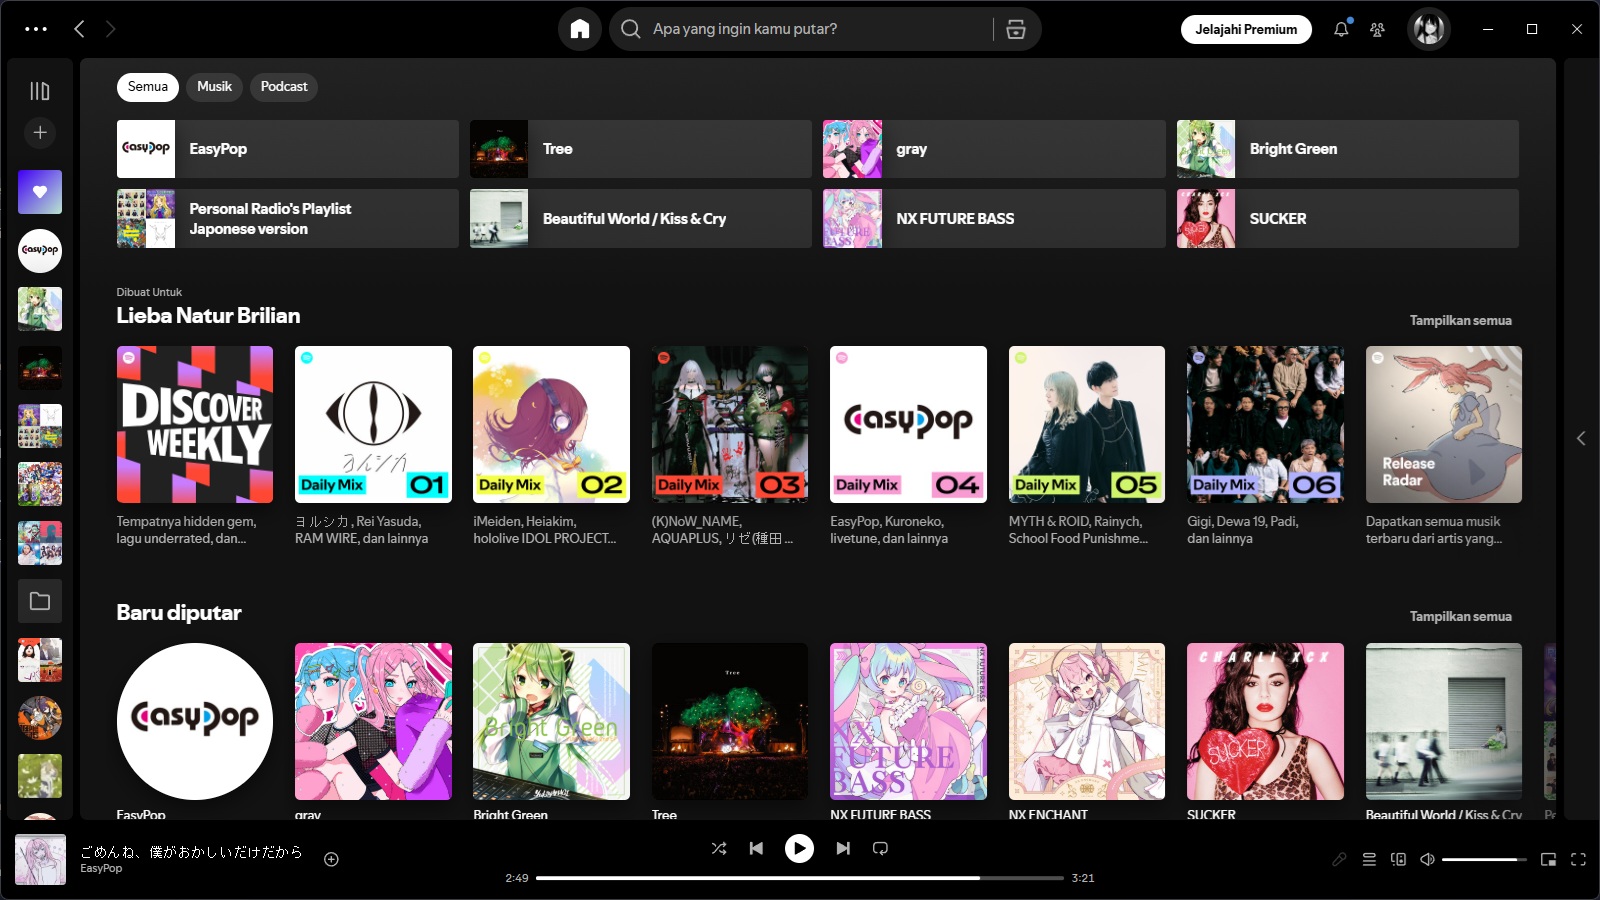Open the miniplayer

click(x=1548, y=859)
